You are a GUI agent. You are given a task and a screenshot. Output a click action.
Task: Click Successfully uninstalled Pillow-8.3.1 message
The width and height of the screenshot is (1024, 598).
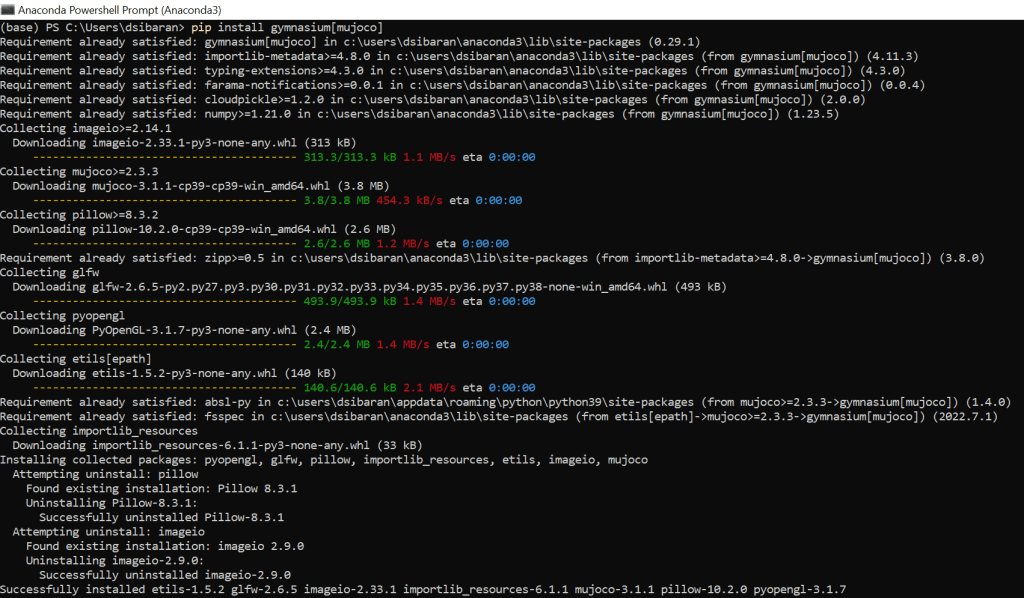[x=161, y=517]
